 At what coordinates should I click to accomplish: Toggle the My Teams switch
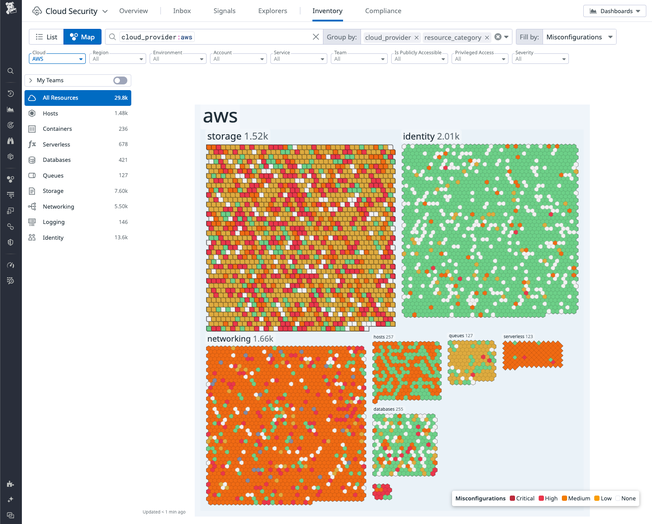click(x=120, y=80)
